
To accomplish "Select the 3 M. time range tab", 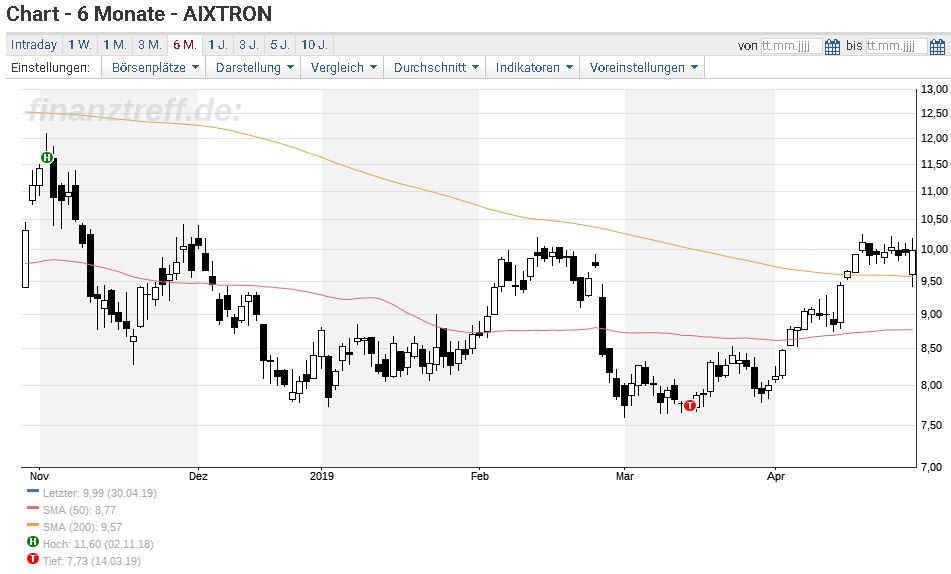I will [x=149, y=45].
